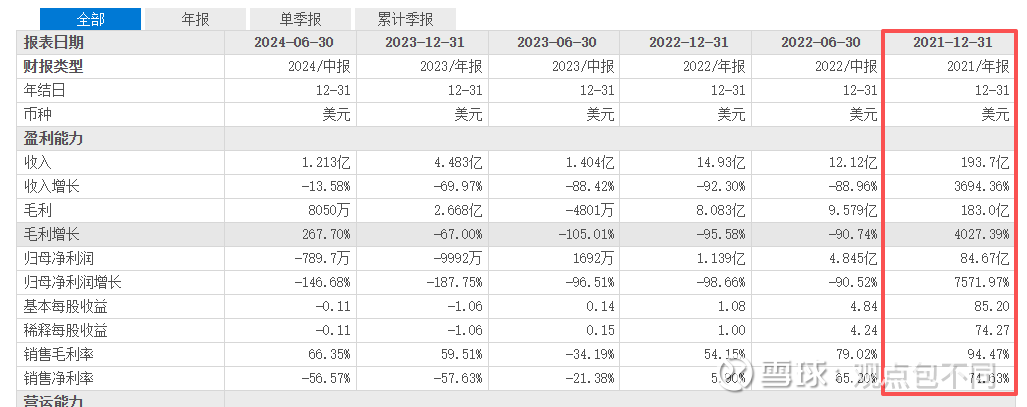
Task: Open the 单季报 tab
Action: coord(300,19)
